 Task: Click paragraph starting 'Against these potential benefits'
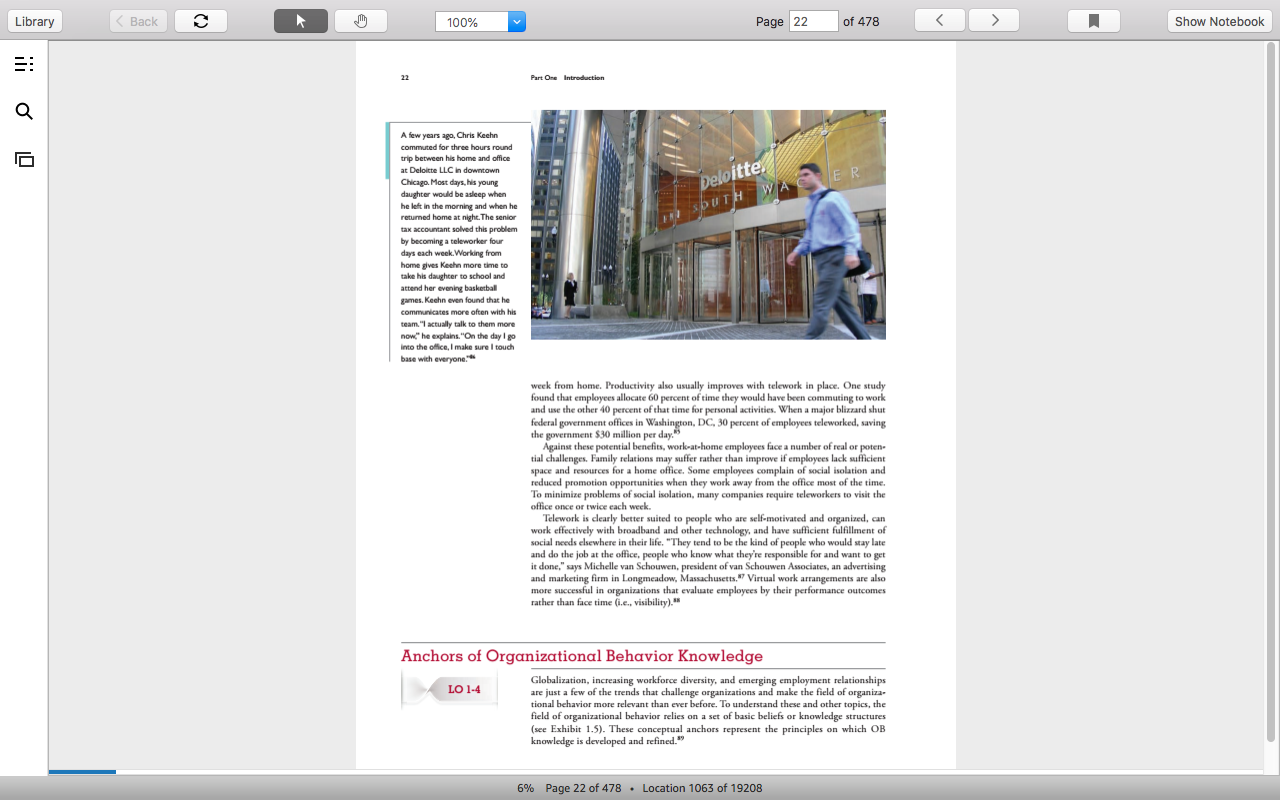(708, 476)
